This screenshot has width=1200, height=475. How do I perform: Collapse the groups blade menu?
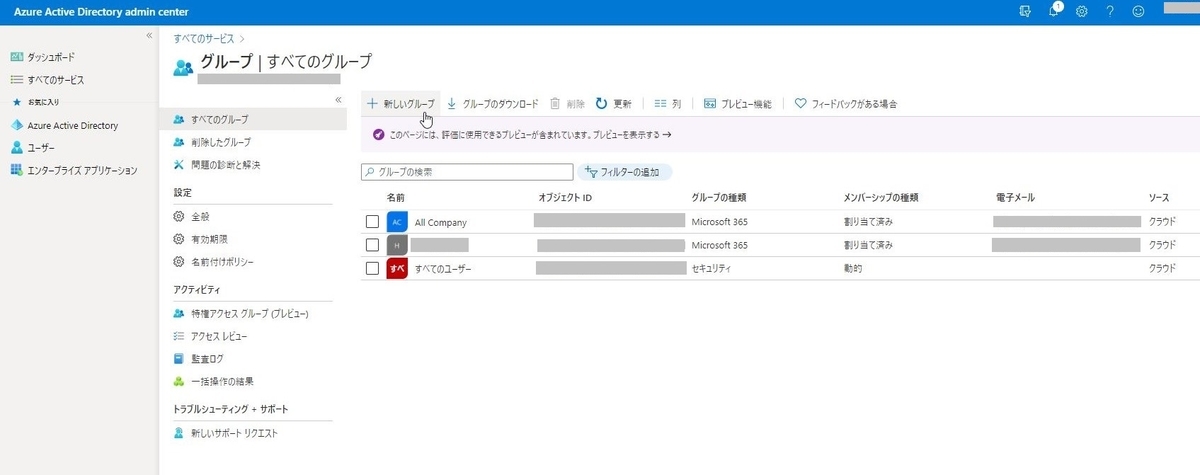tap(338, 100)
